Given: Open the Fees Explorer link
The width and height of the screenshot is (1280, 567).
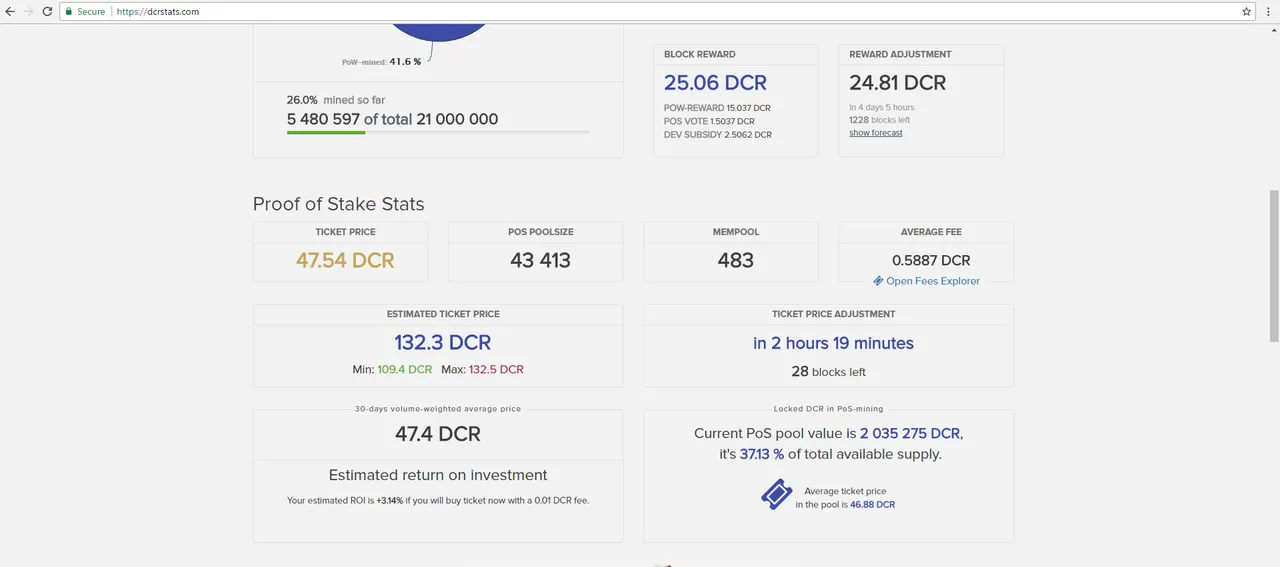Looking at the screenshot, I should click(x=933, y=281).
